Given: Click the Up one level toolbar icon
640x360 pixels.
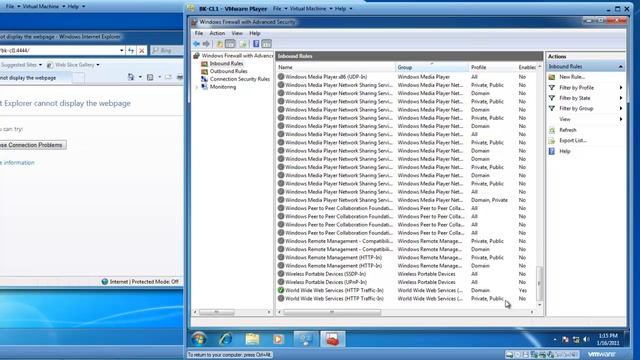Looking at the screenshot, I should pos(220,44).
